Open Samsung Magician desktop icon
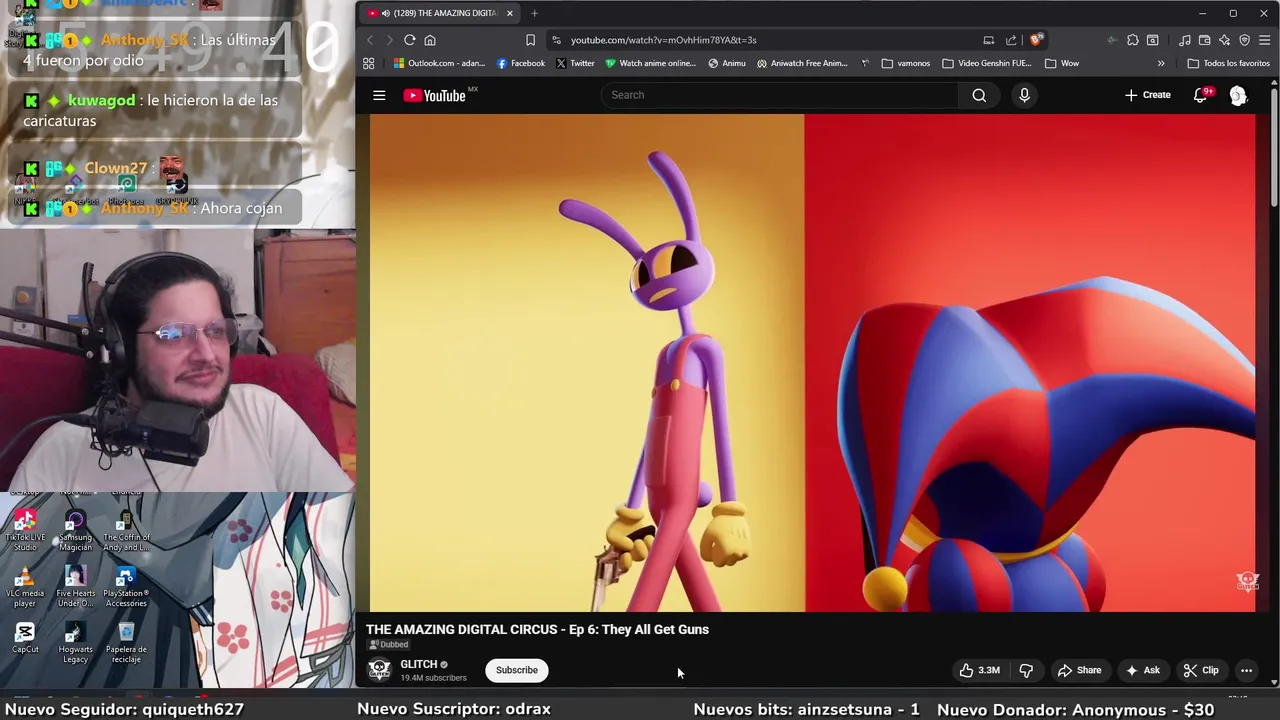The width and height of the screenshot is (1280, 720). (x=75, y=530)
